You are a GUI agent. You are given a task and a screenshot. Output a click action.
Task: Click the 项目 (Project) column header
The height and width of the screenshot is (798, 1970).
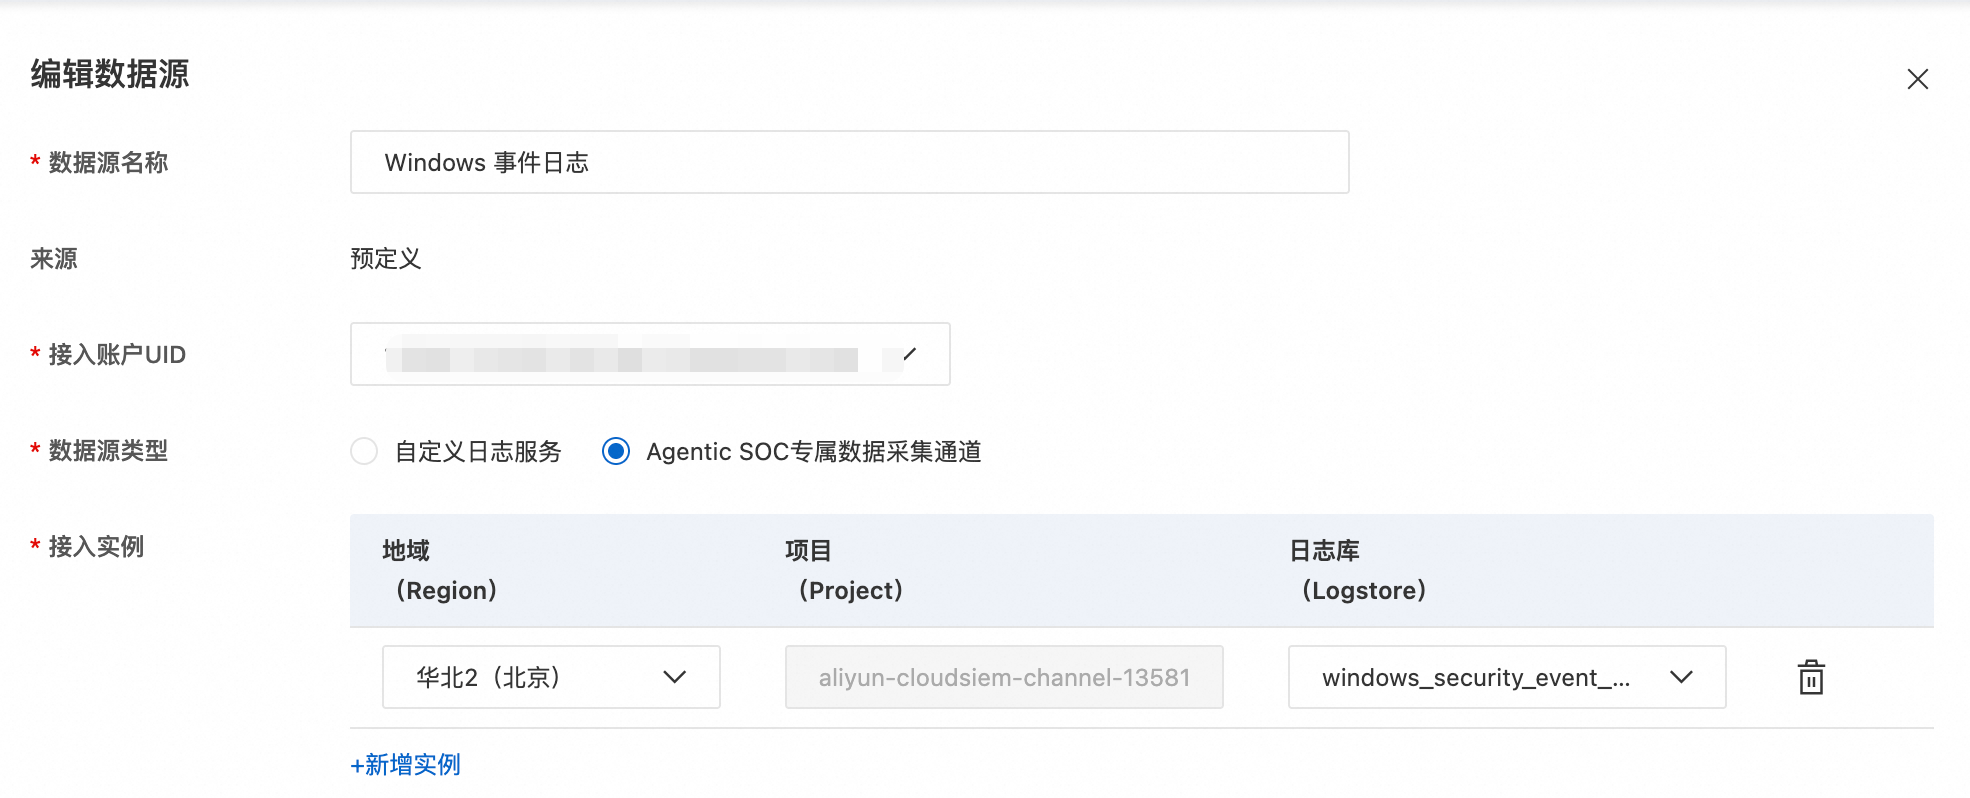coord(844,570)
